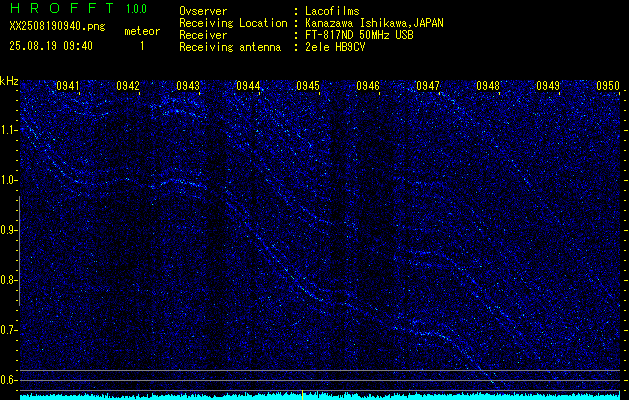Screen dimensions: 629x400
Task: Select the version number 1.0.0
Action: [136, 9]
